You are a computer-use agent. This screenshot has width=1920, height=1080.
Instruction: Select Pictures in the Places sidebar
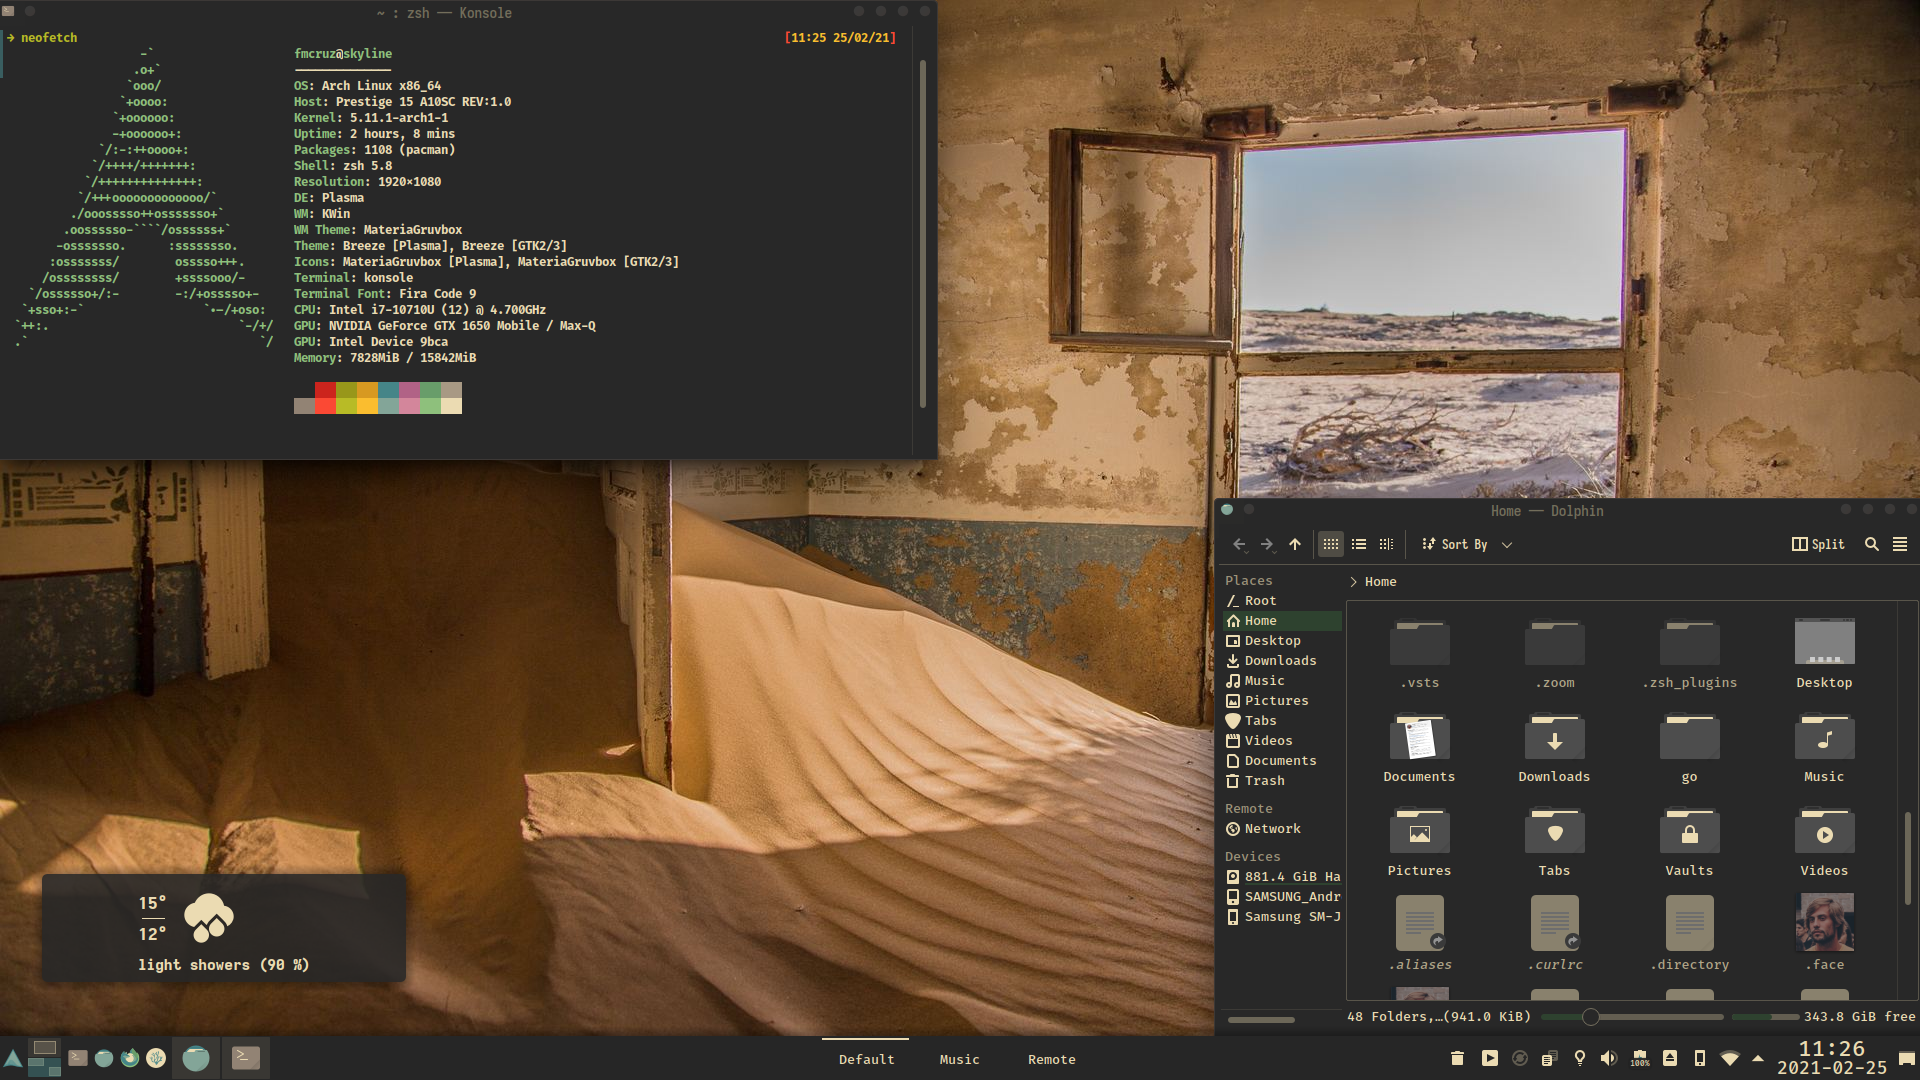point(1275,701)
